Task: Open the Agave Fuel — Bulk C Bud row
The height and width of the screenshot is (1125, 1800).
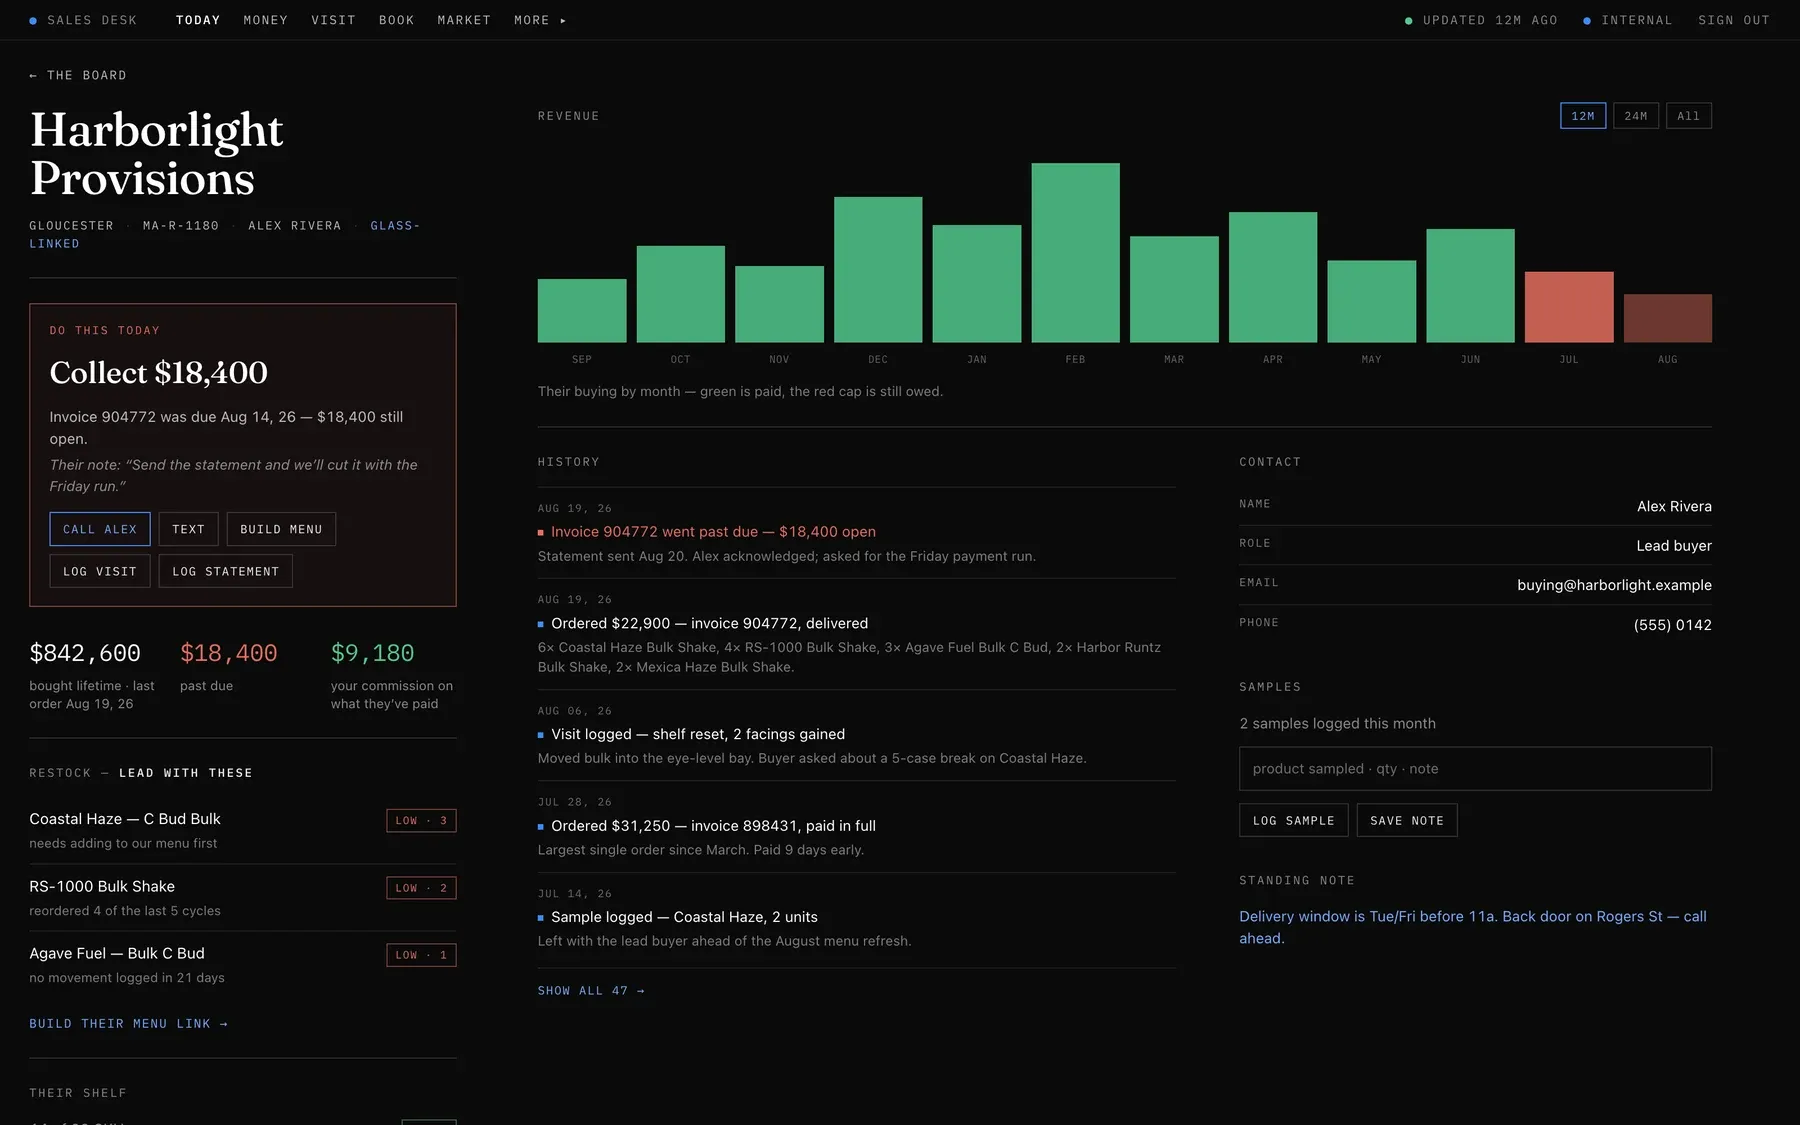Action: [243, 965]
